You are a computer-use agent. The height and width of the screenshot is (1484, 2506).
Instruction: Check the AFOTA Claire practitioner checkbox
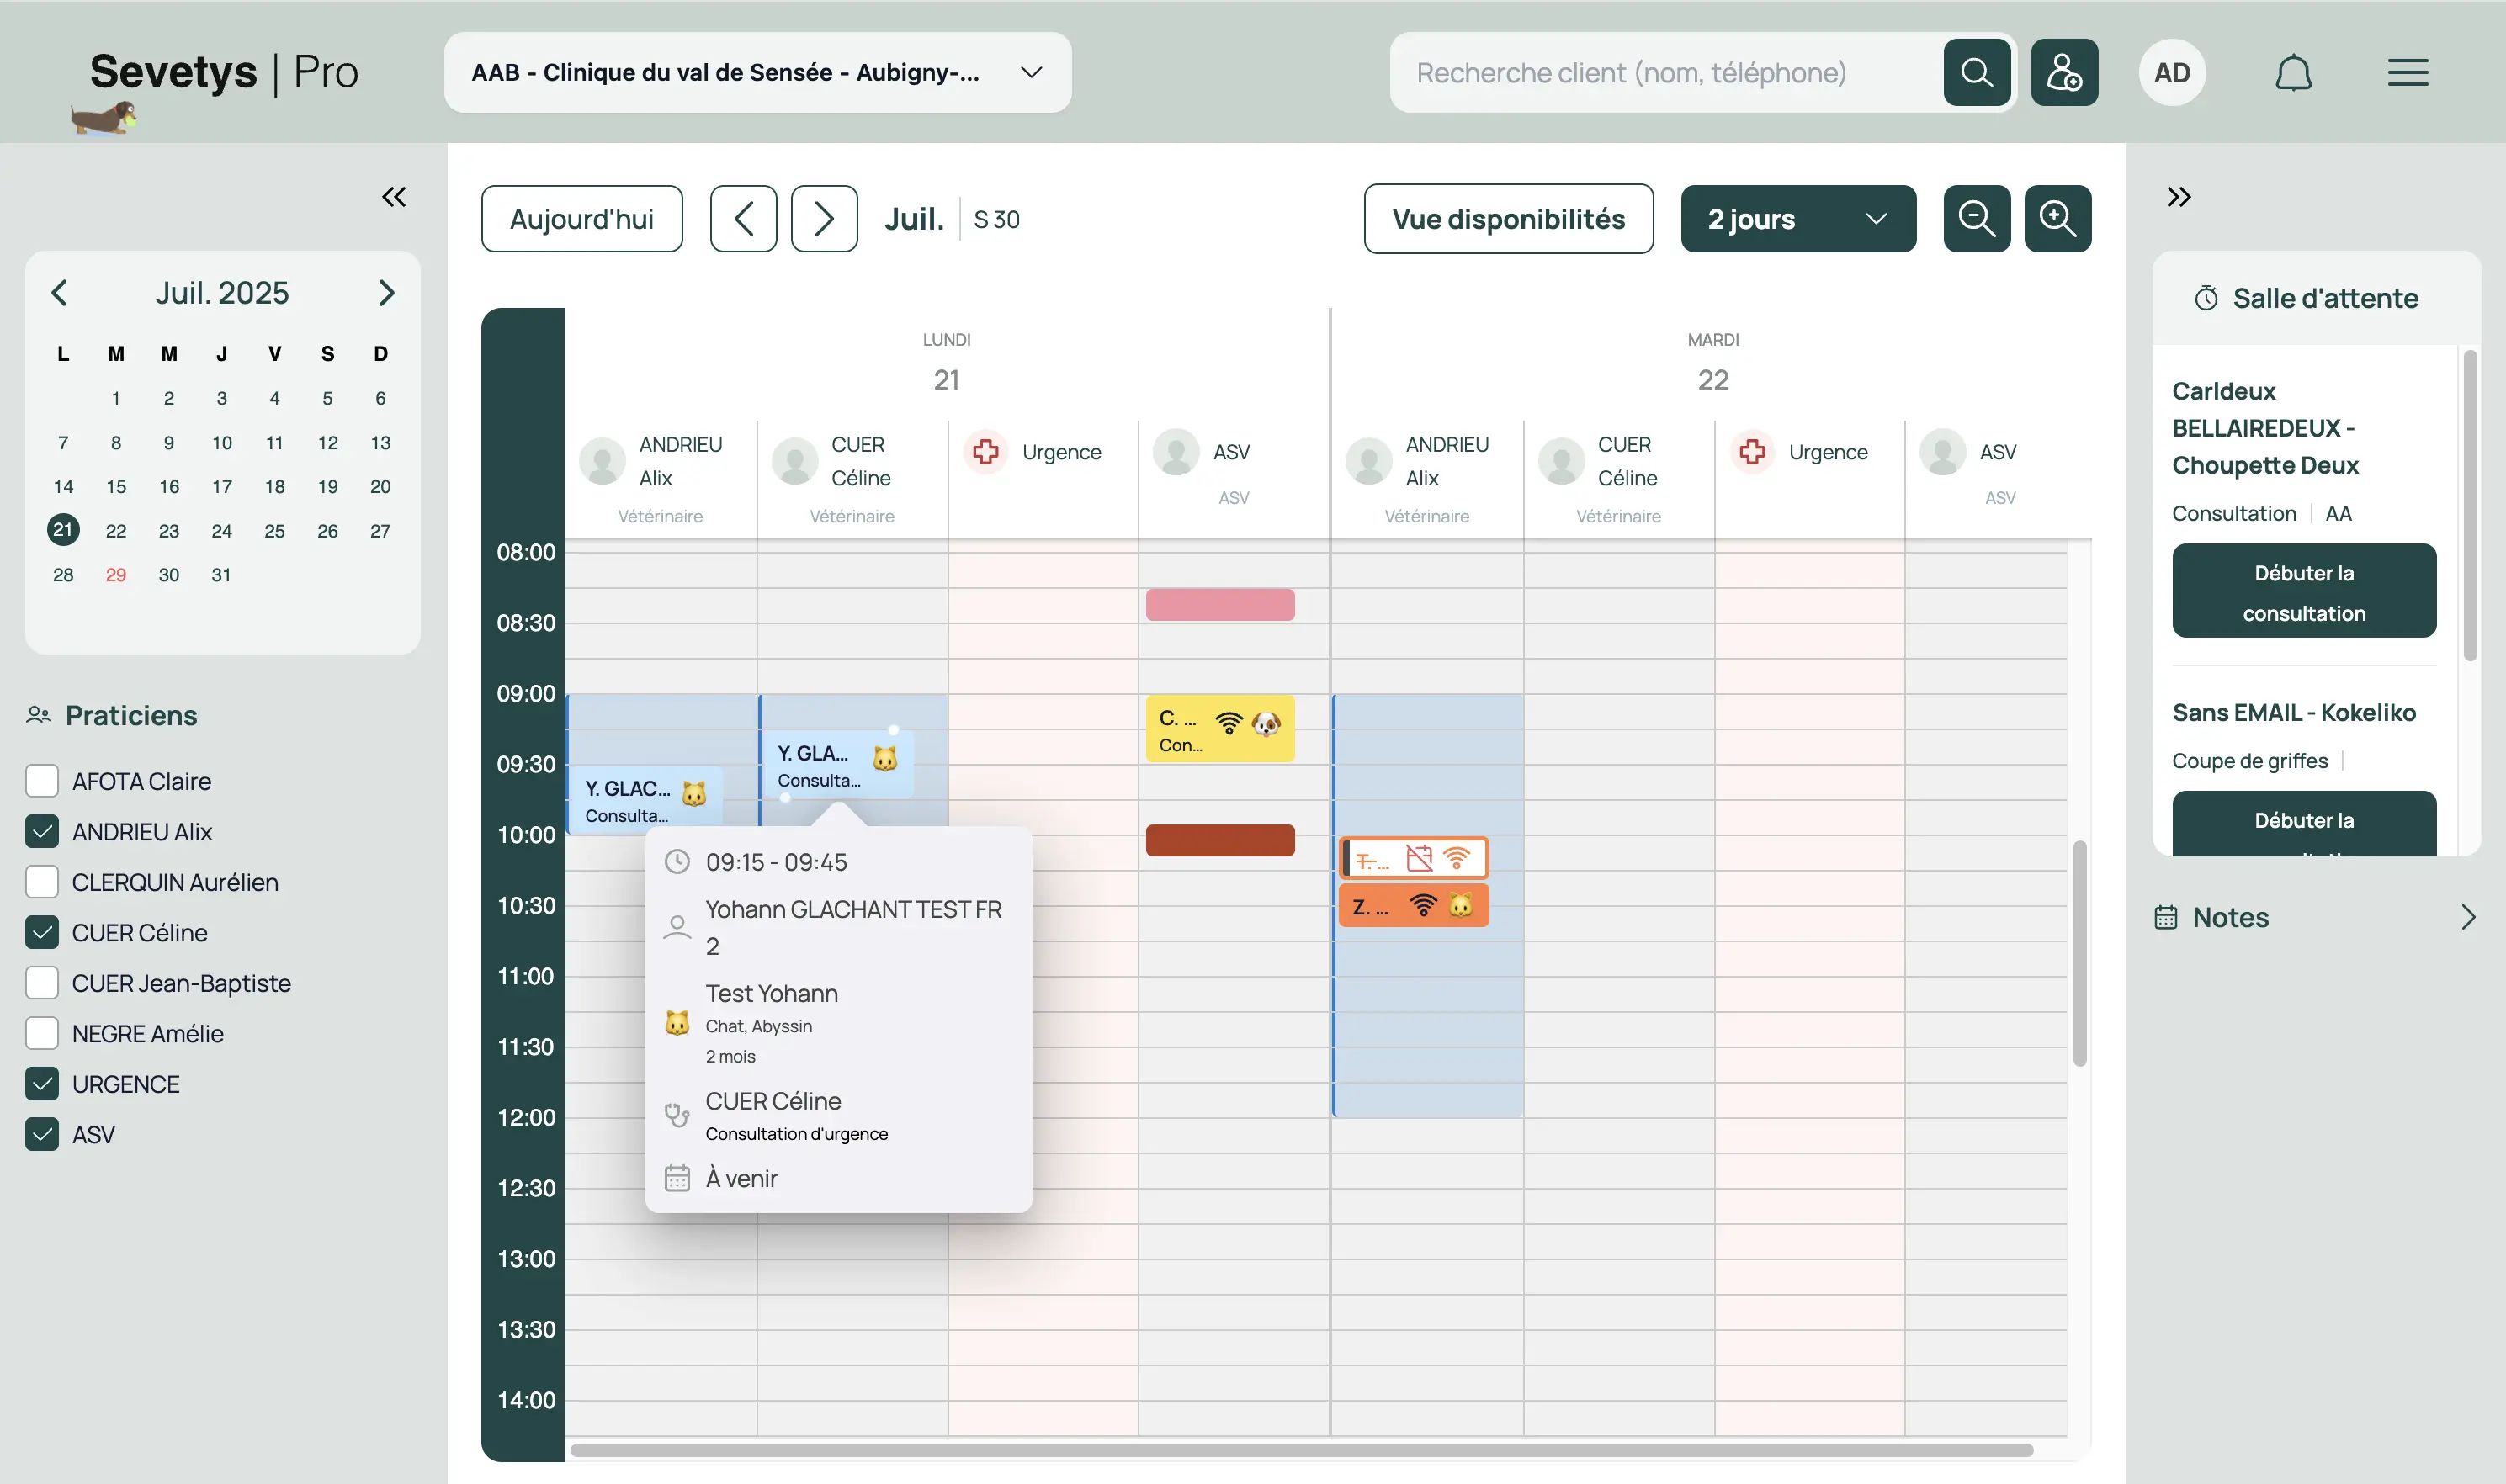coord(42,781)
